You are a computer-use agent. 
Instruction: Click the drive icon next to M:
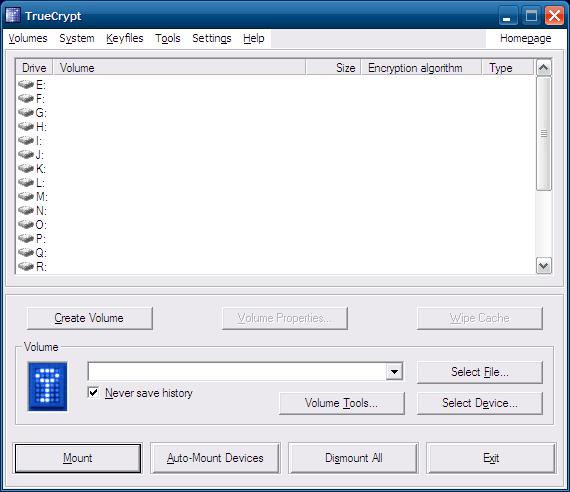point(26,196)
